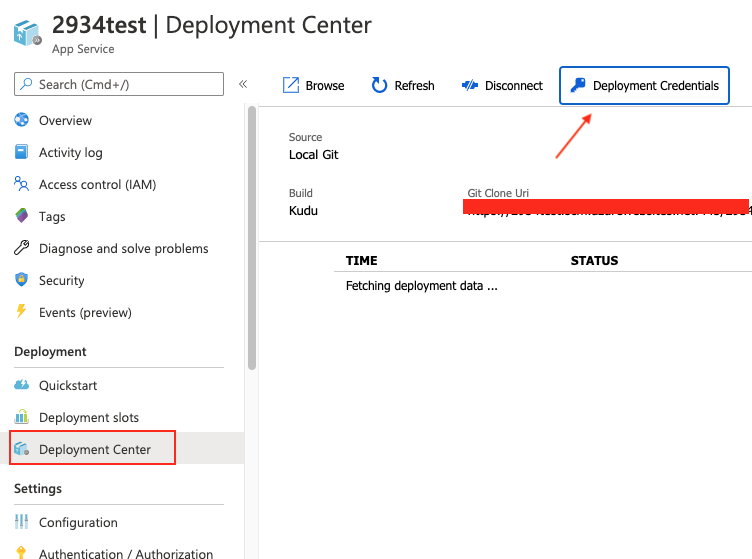Open Events (preview)
The height and width of the screenshot is (559, 752).
point(85,313)
